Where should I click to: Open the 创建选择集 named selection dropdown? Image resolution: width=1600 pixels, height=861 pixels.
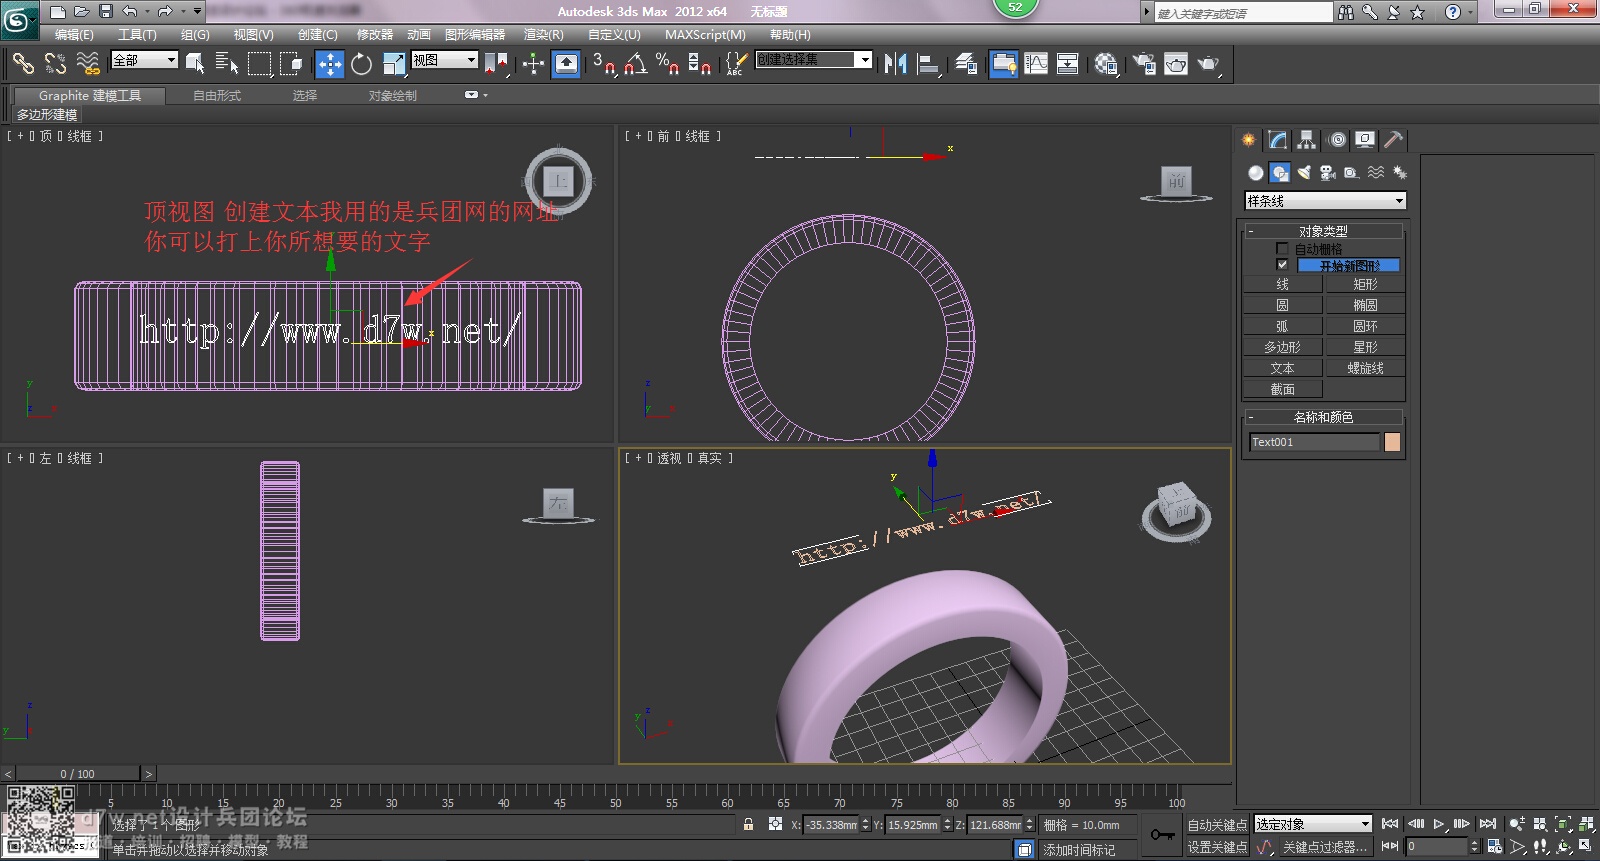[813, 60]
